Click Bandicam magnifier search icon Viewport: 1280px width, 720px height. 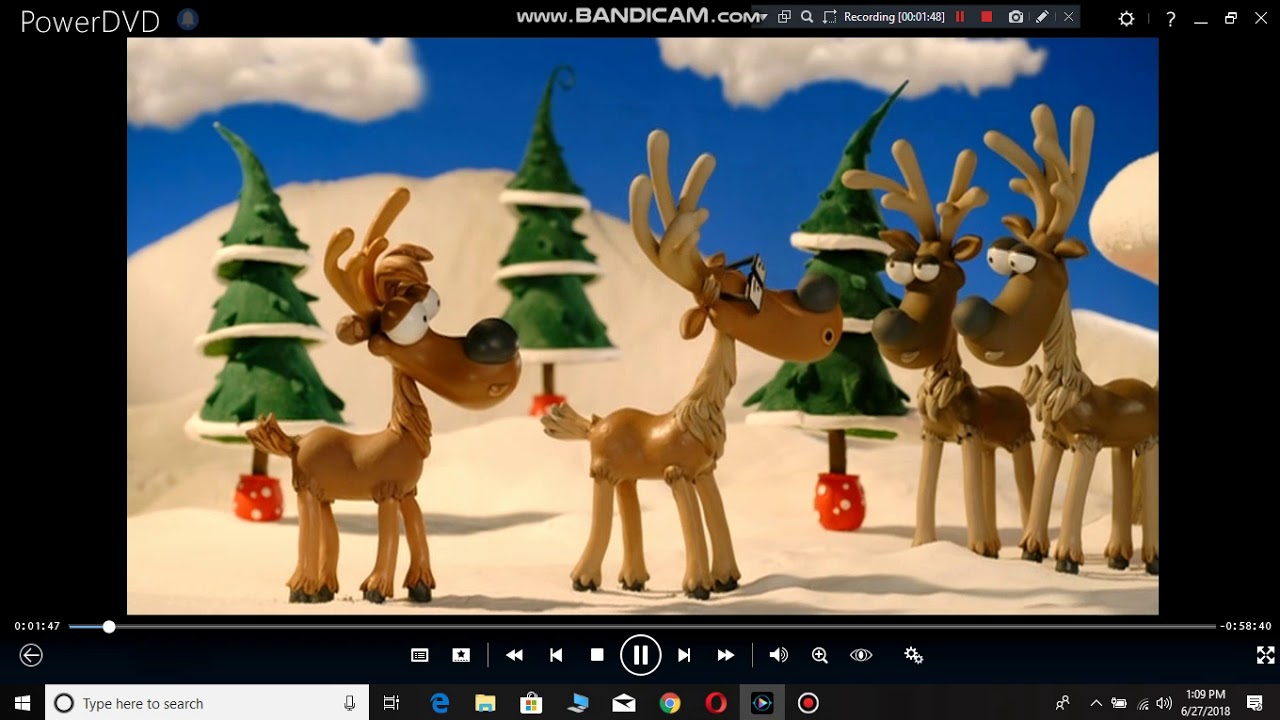807,17
